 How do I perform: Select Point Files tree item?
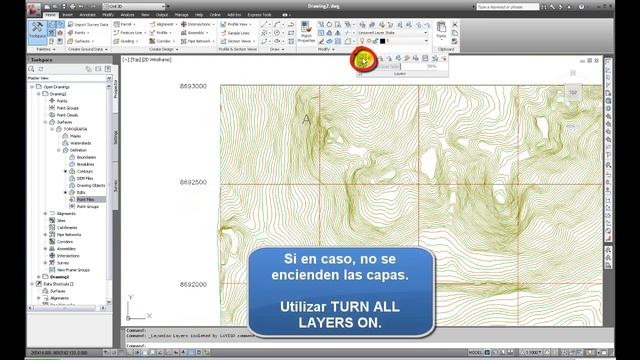point(85,200)
